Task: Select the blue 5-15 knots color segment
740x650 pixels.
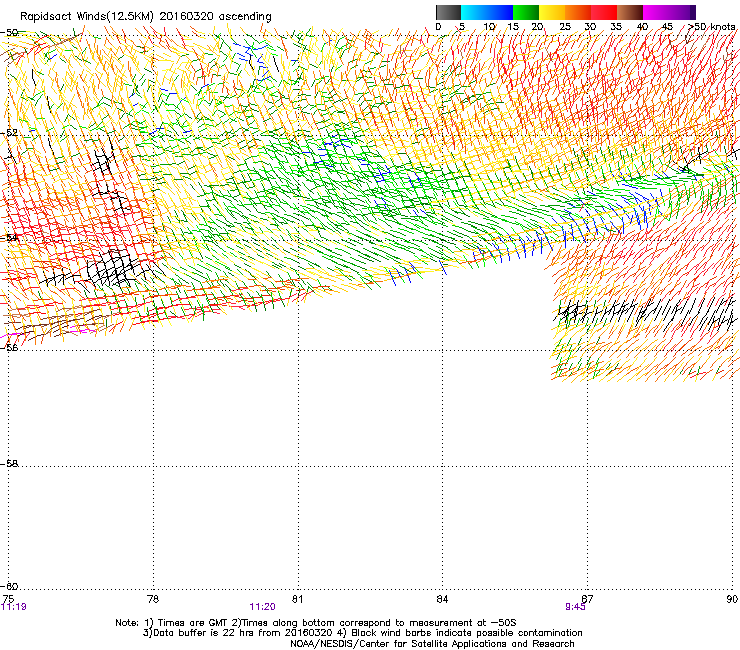Action: (x=487, y=12)
